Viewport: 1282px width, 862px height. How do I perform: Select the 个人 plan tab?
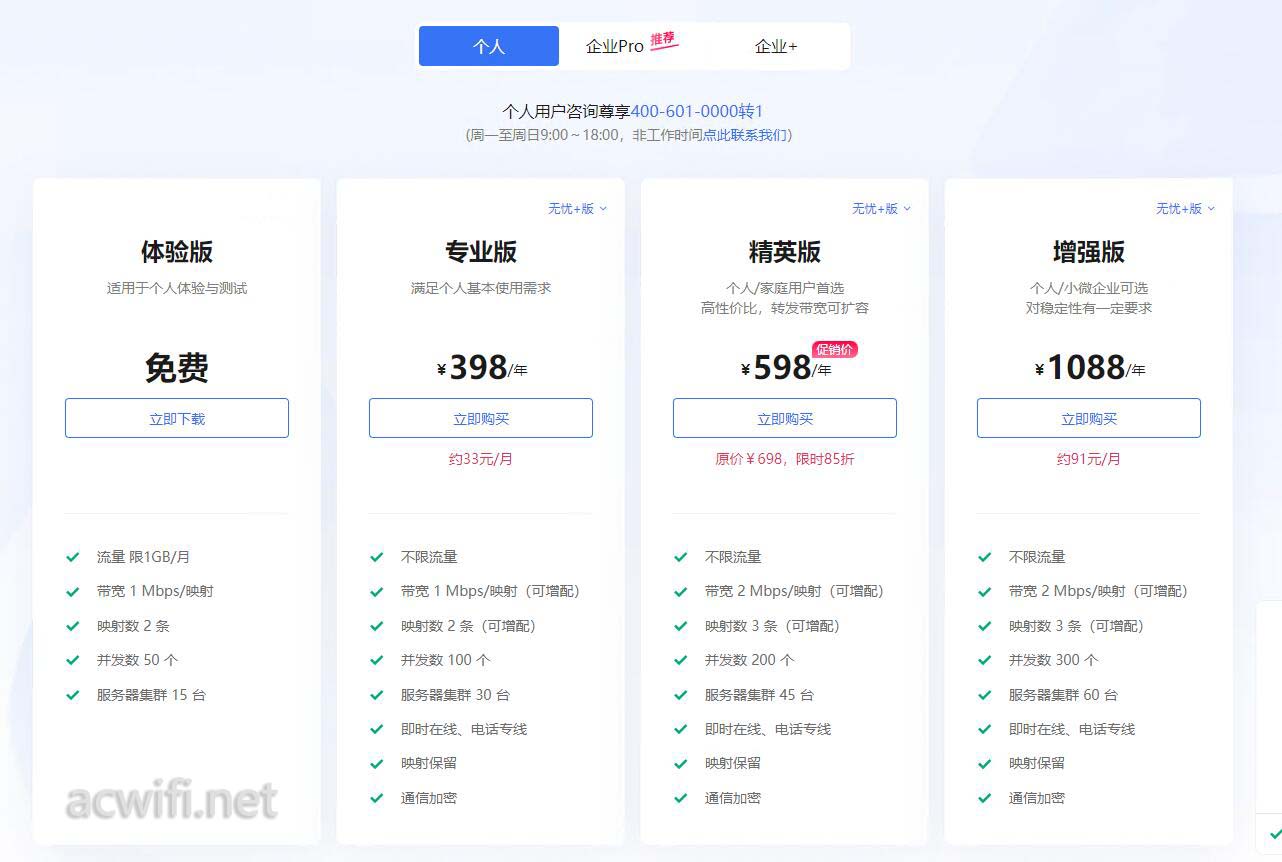(488, 46)
